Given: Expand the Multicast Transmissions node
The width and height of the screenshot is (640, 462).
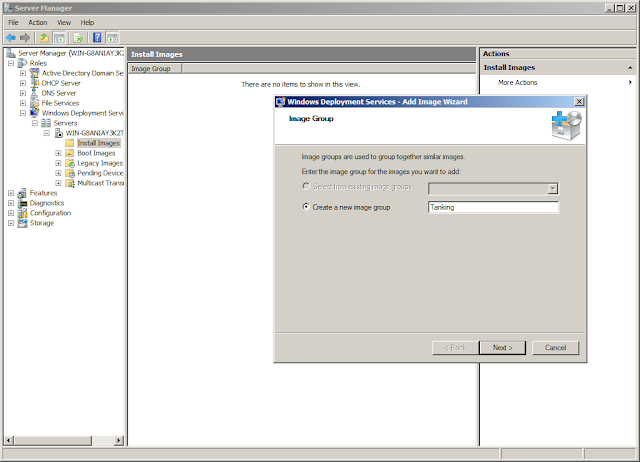Looking at the screenshot, I should 58,183.
